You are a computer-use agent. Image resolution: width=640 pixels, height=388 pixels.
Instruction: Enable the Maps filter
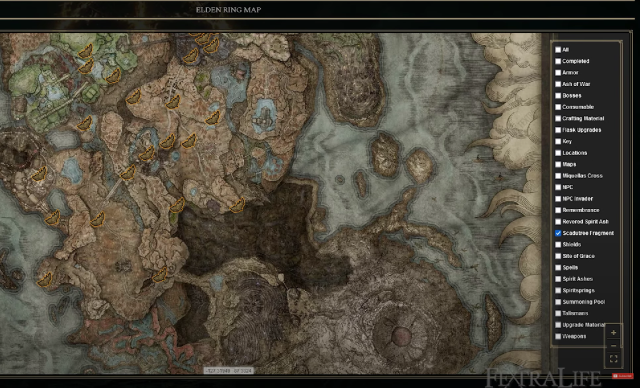tap(558, 164)
